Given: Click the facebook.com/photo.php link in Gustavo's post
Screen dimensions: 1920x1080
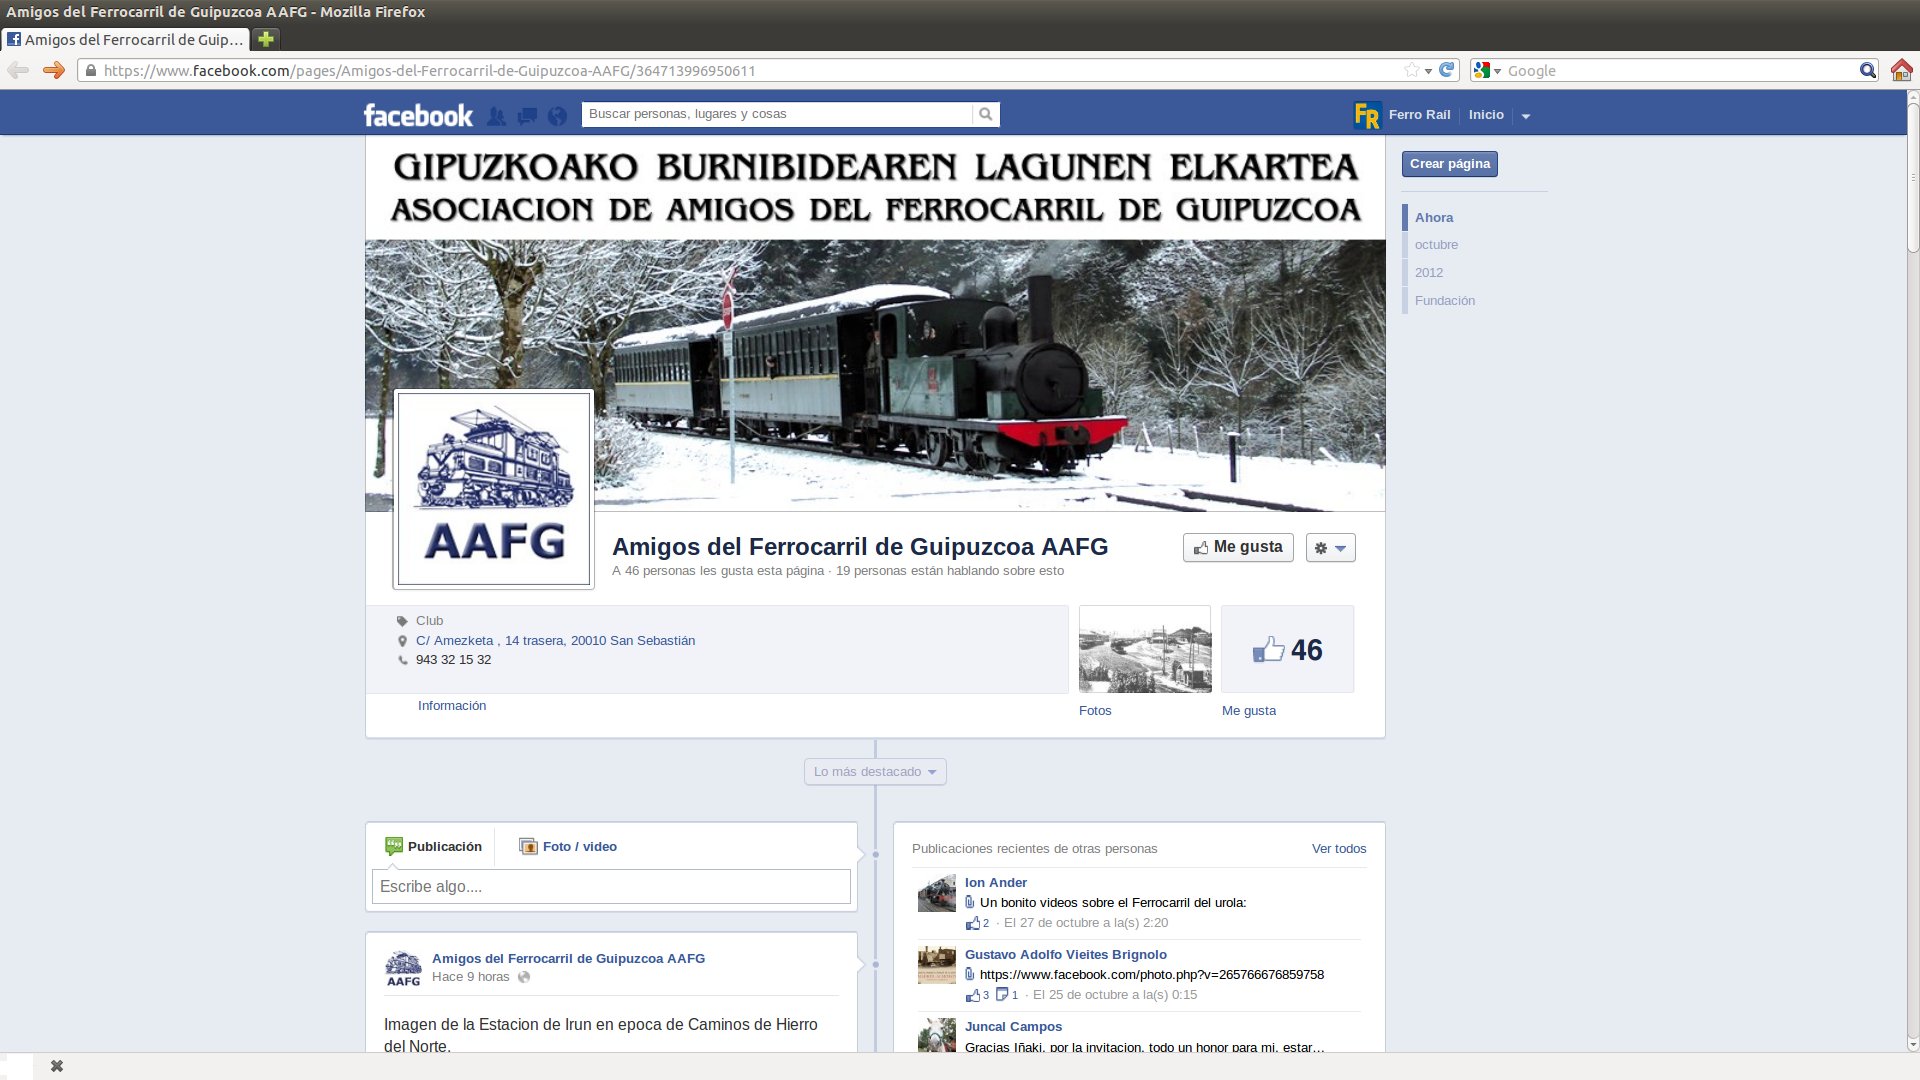Looking at the screenshot, I should click(1152, 975).
